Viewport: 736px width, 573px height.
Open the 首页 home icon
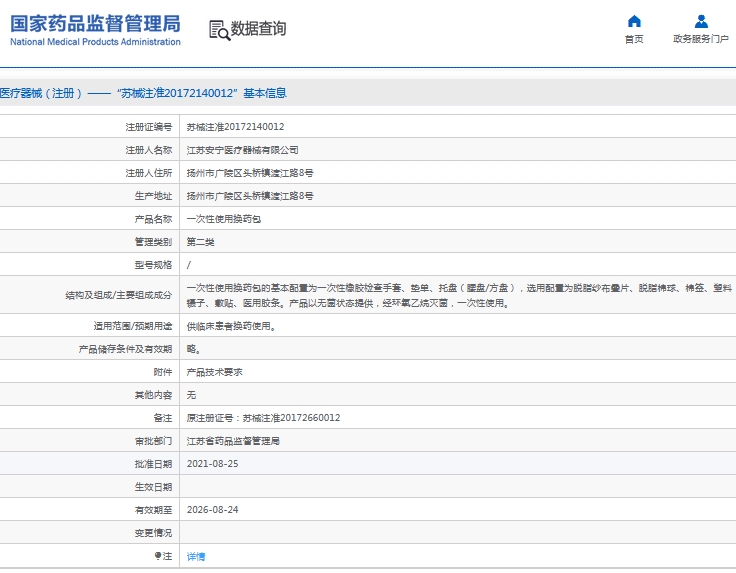634,21
